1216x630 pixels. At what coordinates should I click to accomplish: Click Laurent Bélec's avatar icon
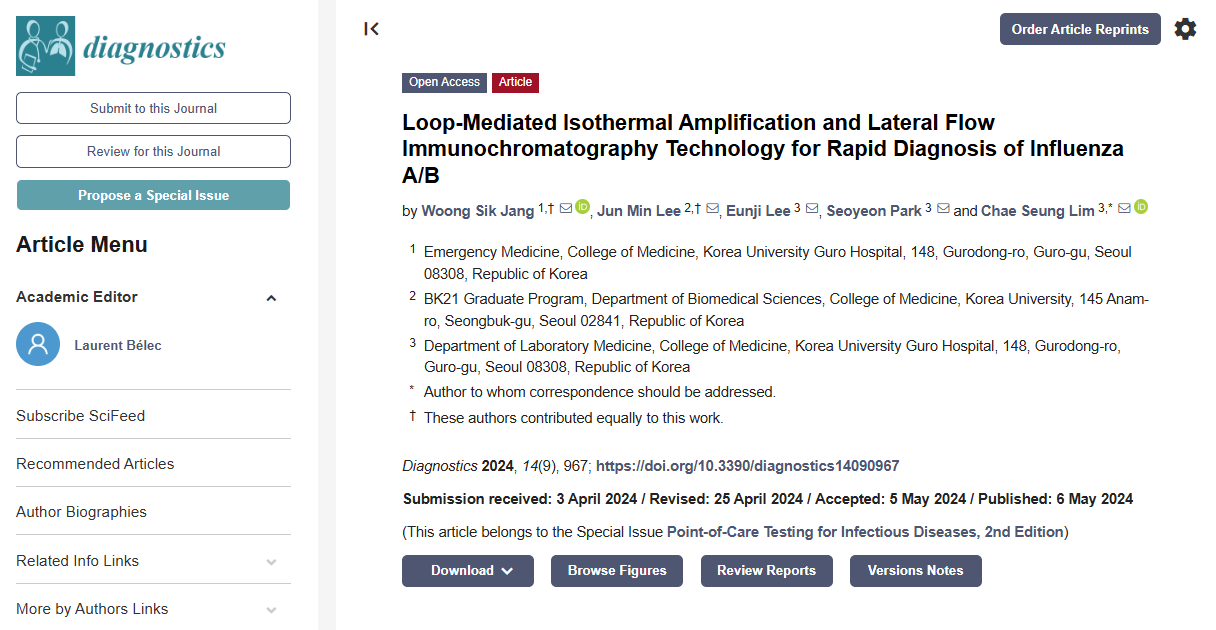coord(38,345)
